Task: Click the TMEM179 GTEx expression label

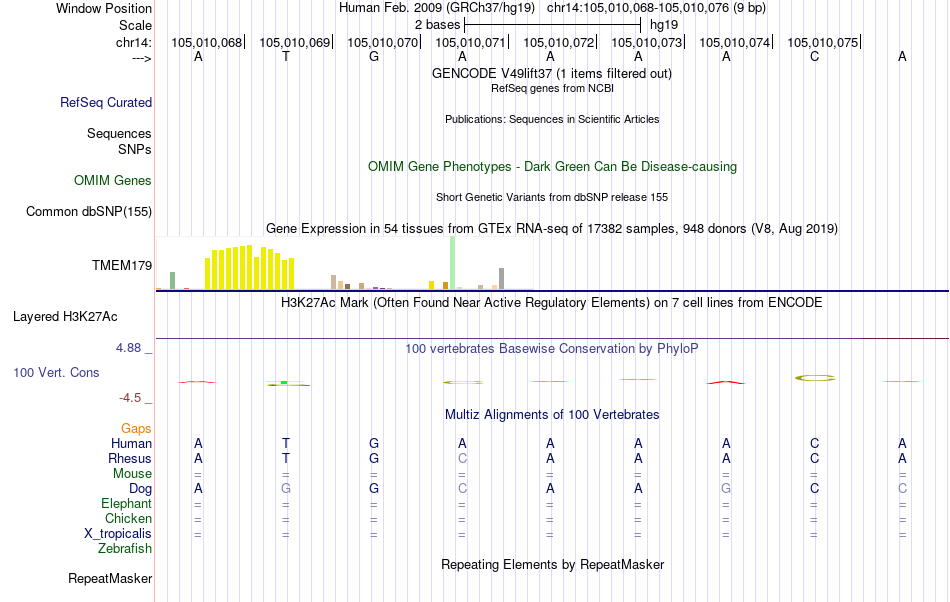Action: [x=122, y=265]
